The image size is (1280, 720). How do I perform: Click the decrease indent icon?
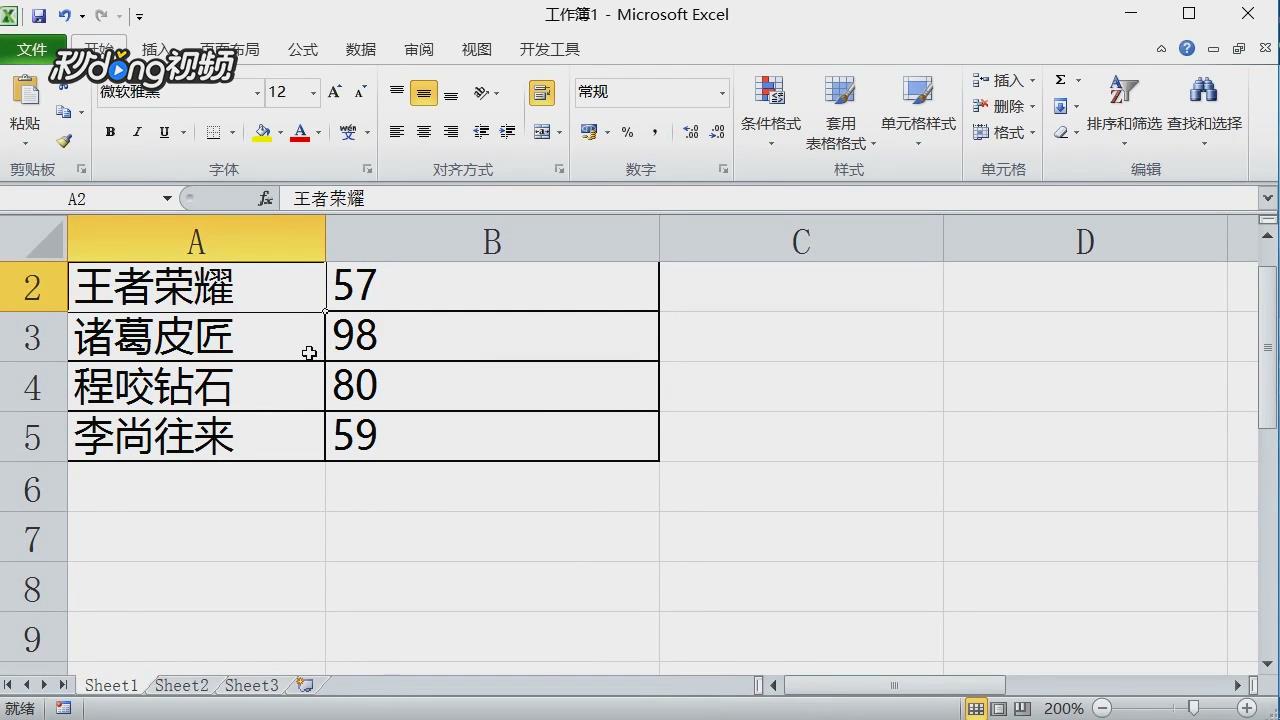click(x=481, y=132)
